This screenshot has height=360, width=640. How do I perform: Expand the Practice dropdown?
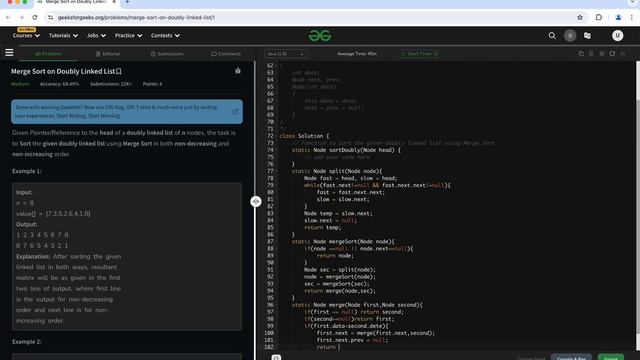(x=129, y=36)
